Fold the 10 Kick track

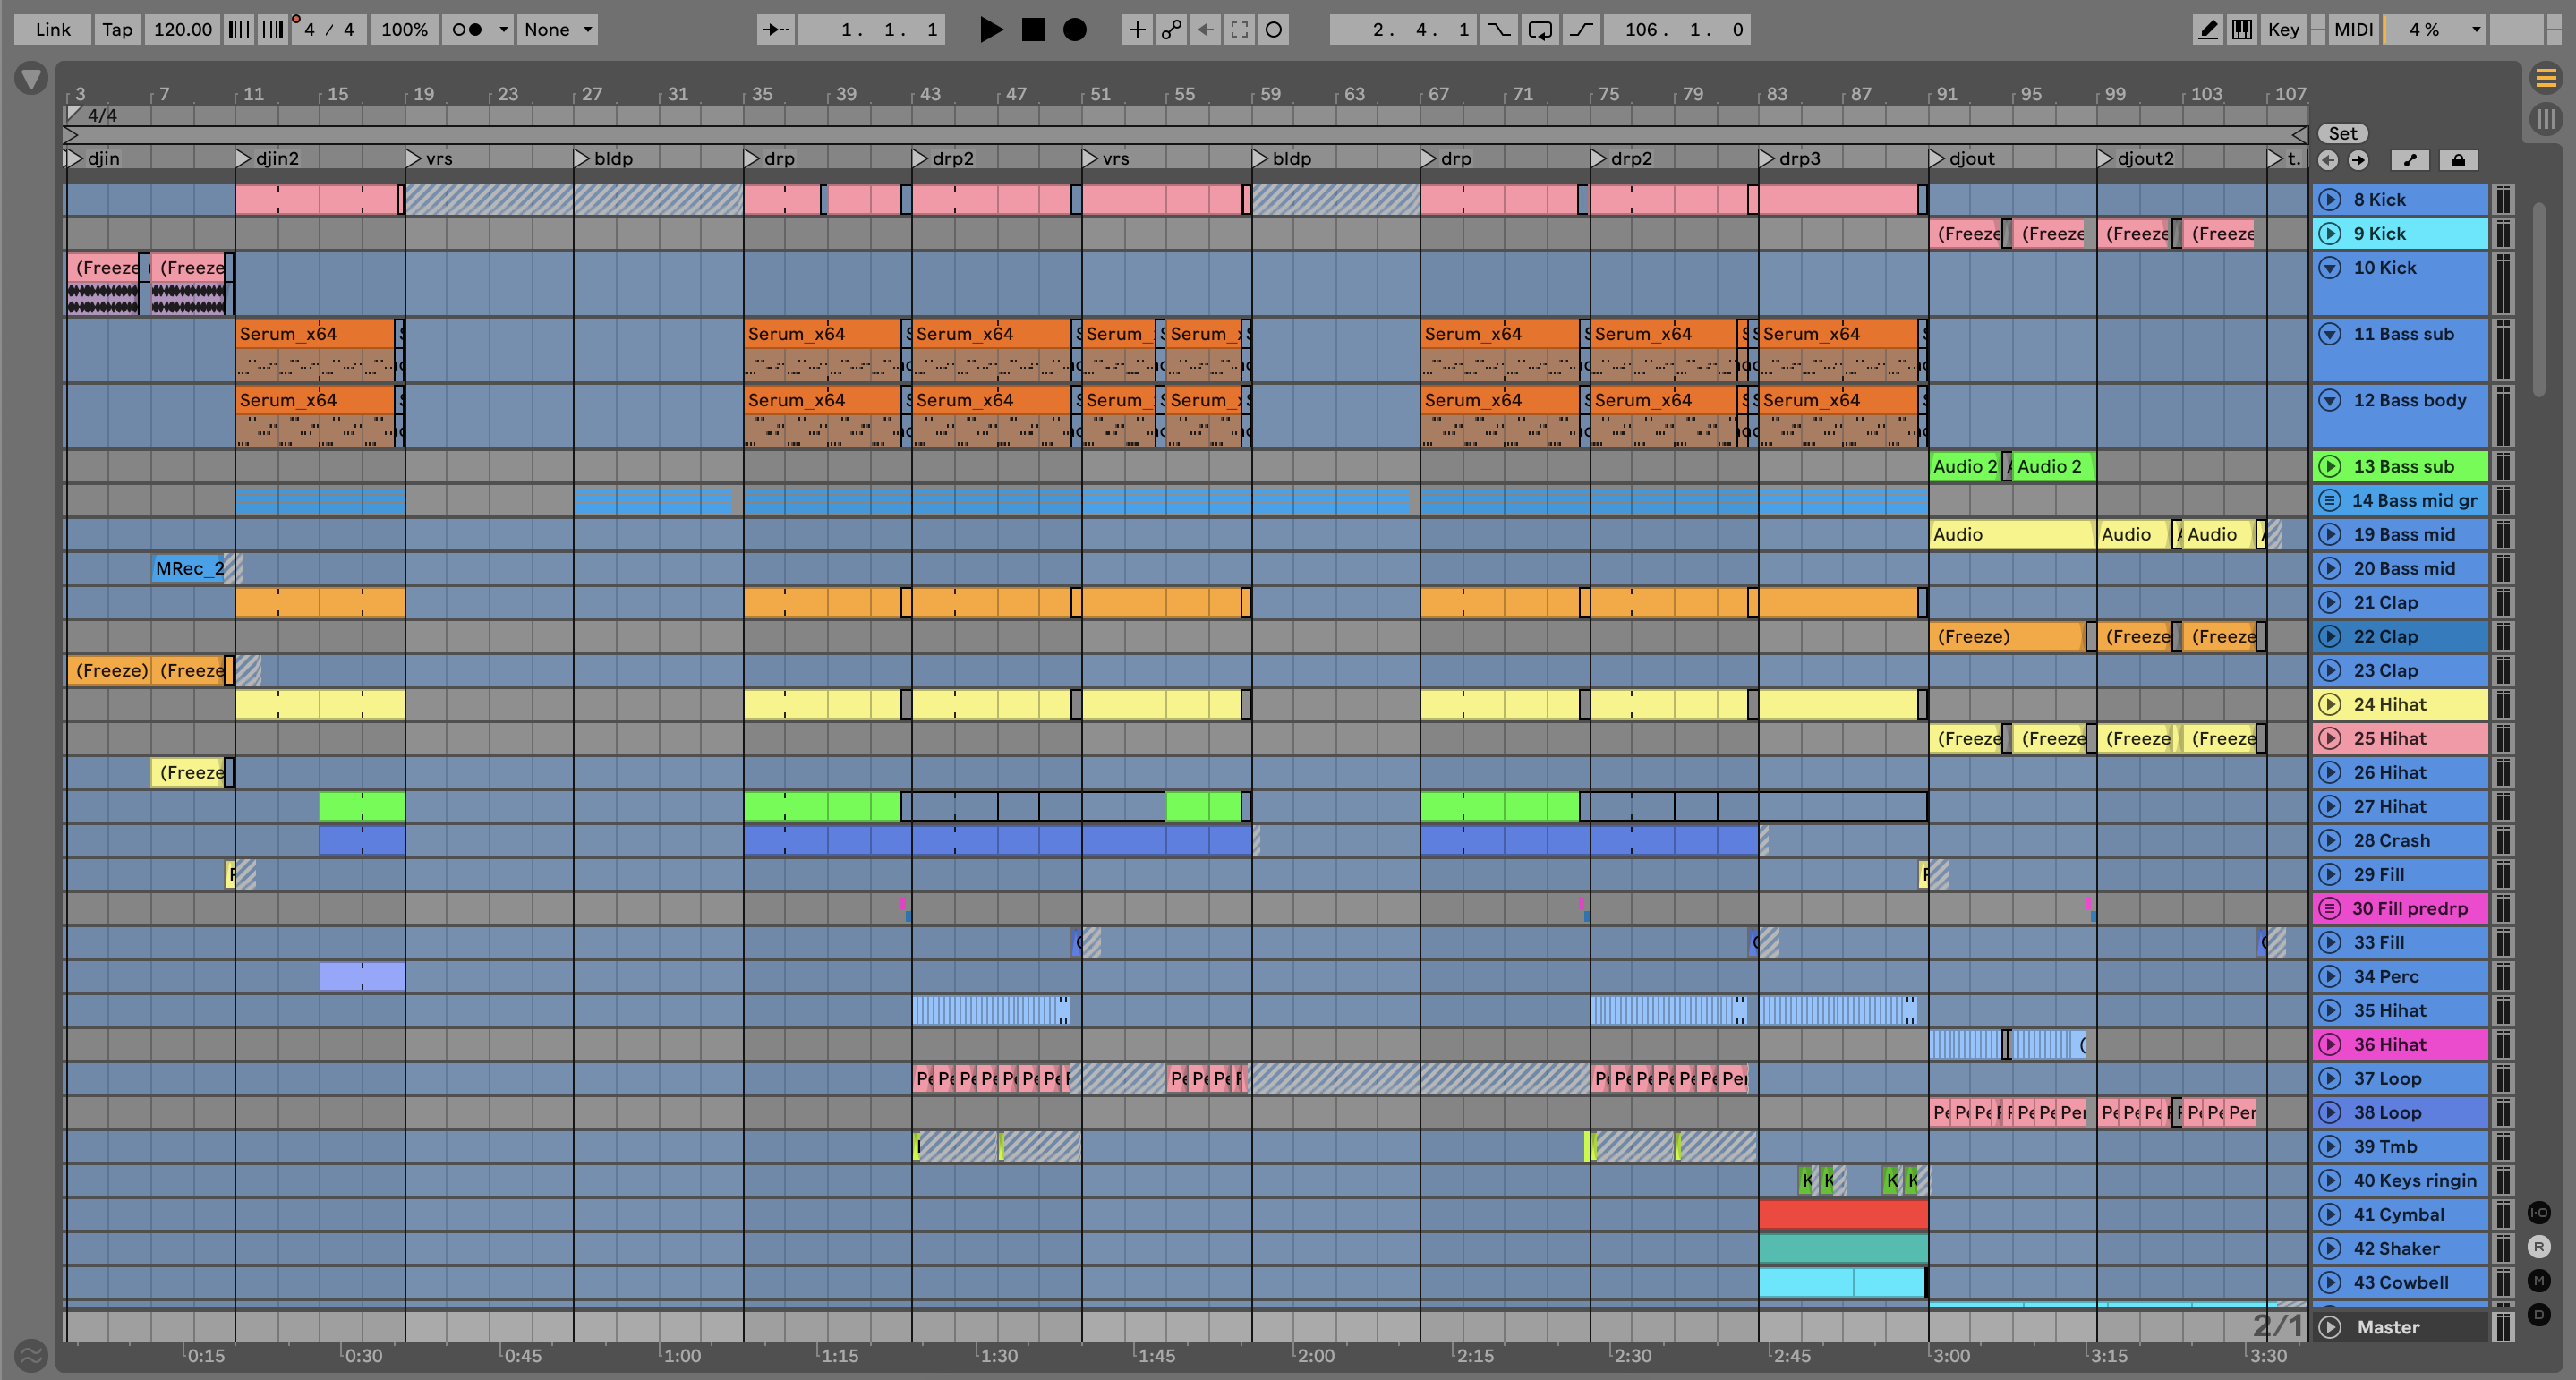click(x=2330, y=267)
